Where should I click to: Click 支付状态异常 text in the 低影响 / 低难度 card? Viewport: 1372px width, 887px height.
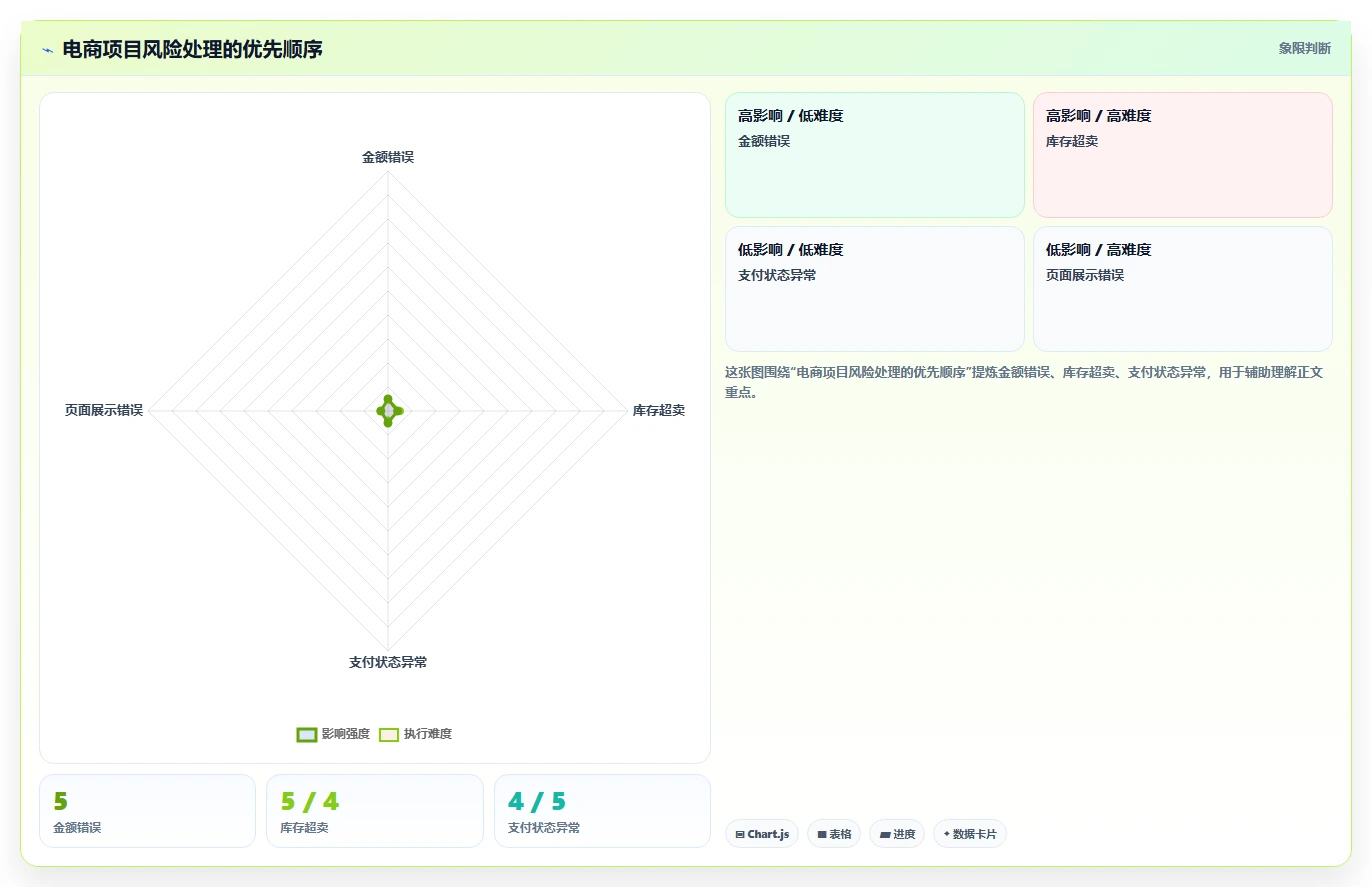click(x=777, y=275)
